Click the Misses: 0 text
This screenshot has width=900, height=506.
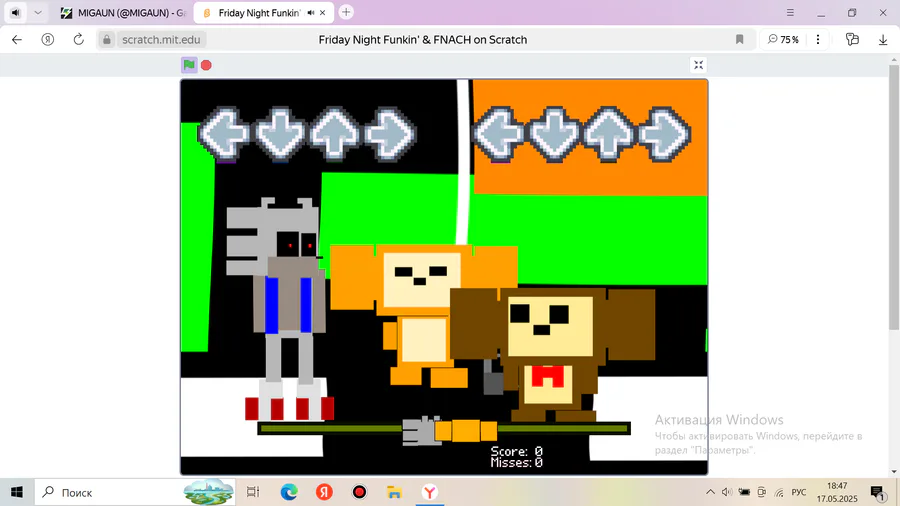517,462
